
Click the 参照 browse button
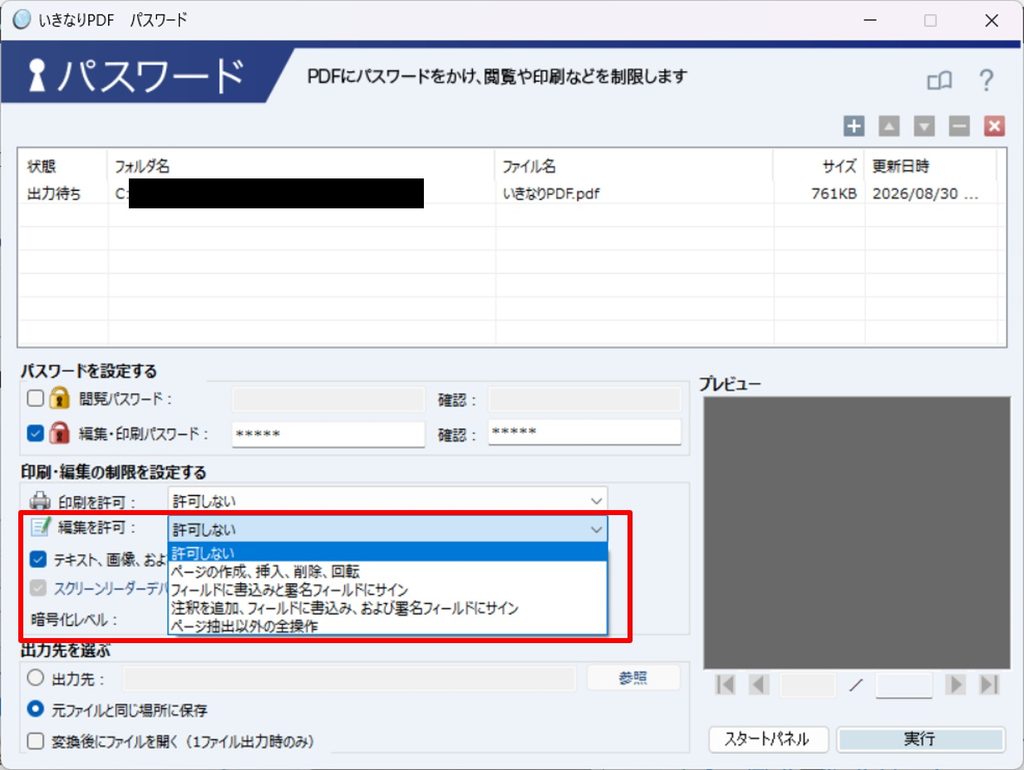pyautogui.click(x=633, y=678)
